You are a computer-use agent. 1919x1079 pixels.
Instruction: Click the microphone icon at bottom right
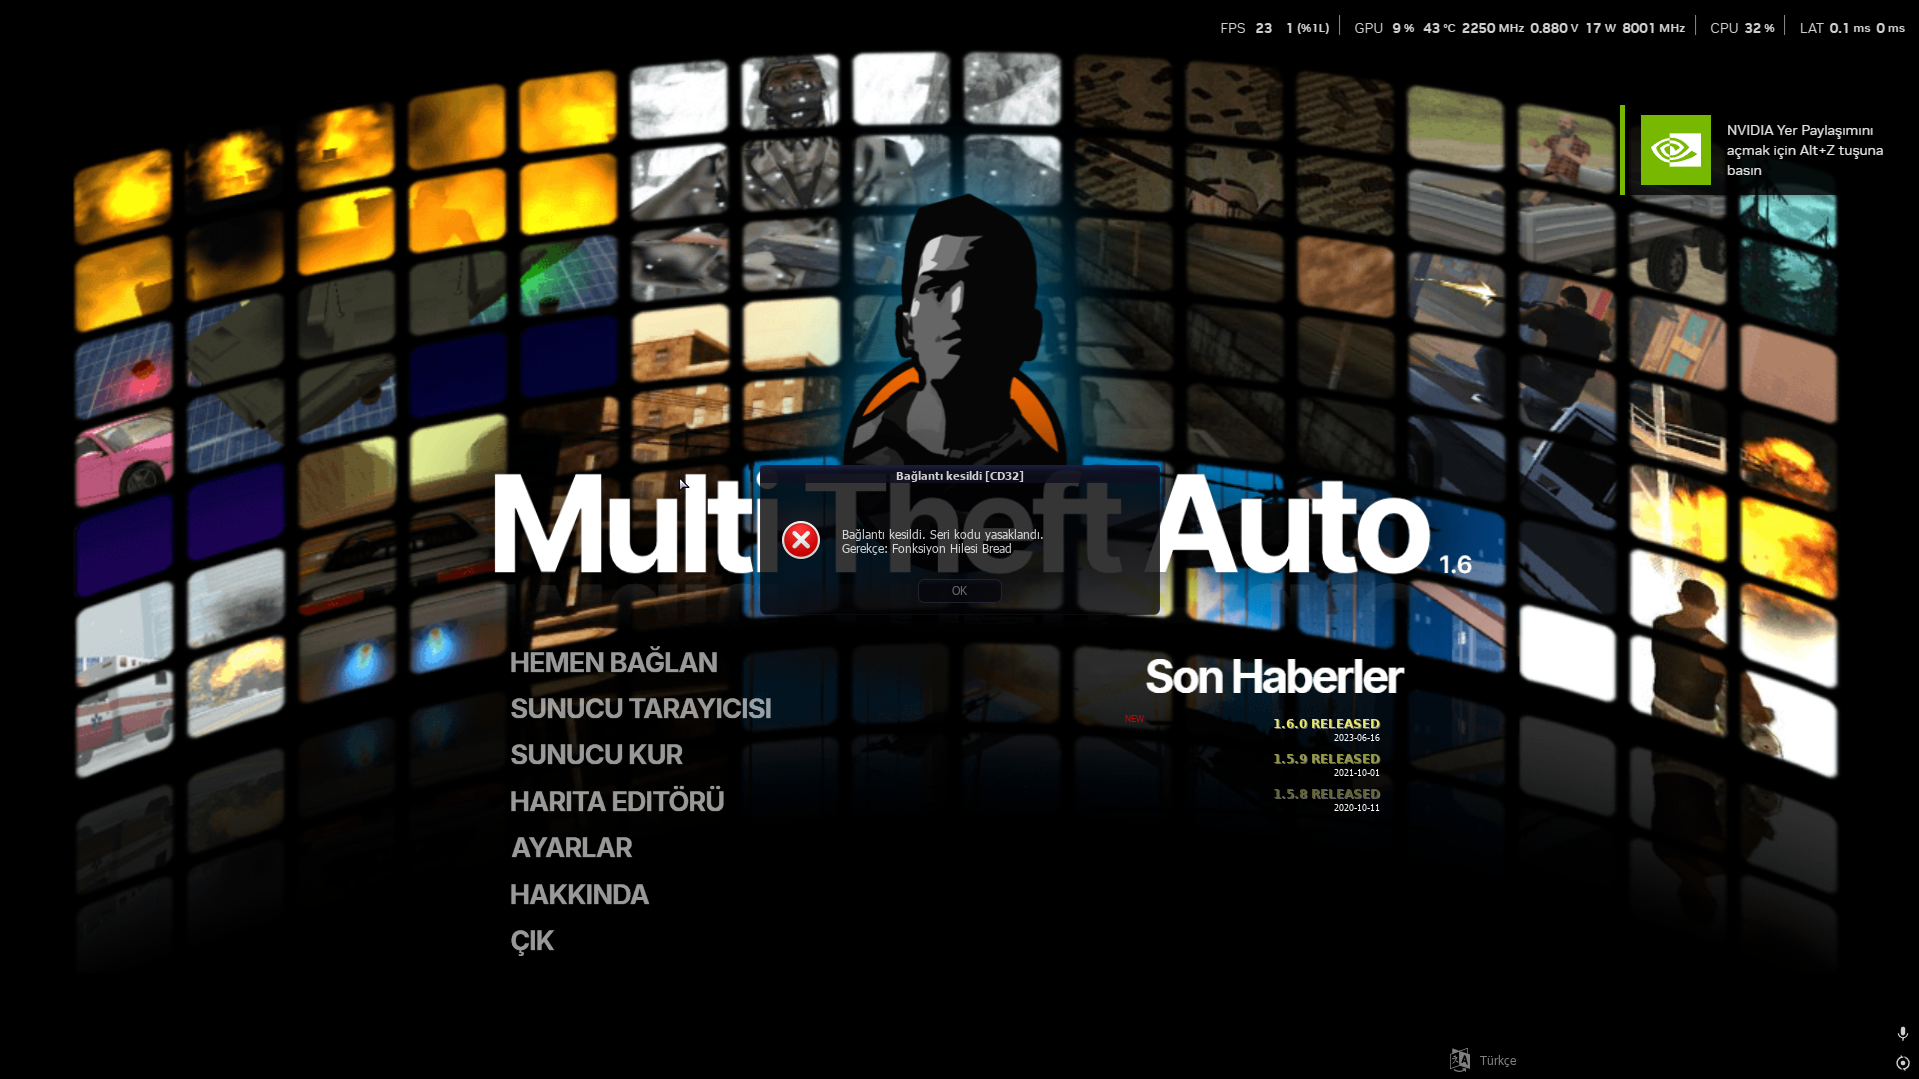pyautogui.click(x=1902, y=1033)
